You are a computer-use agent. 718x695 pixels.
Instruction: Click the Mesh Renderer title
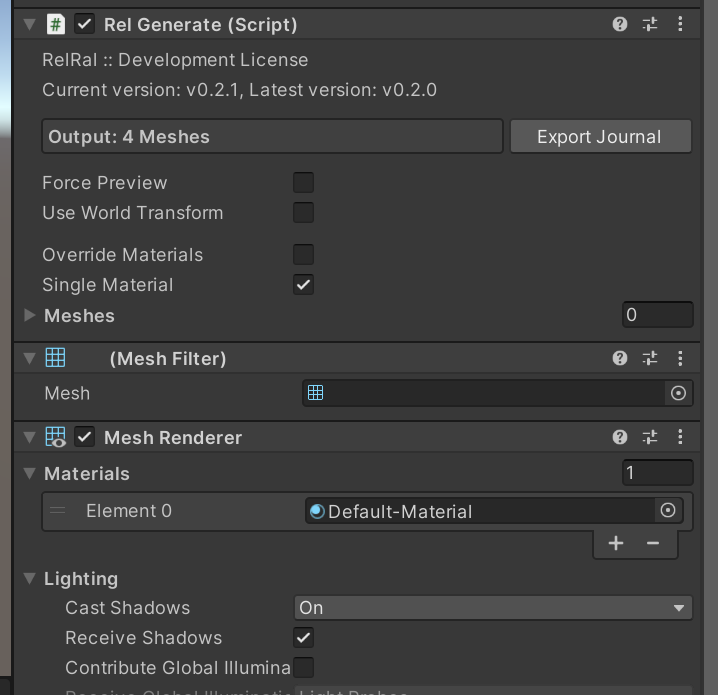pos(173,438)
